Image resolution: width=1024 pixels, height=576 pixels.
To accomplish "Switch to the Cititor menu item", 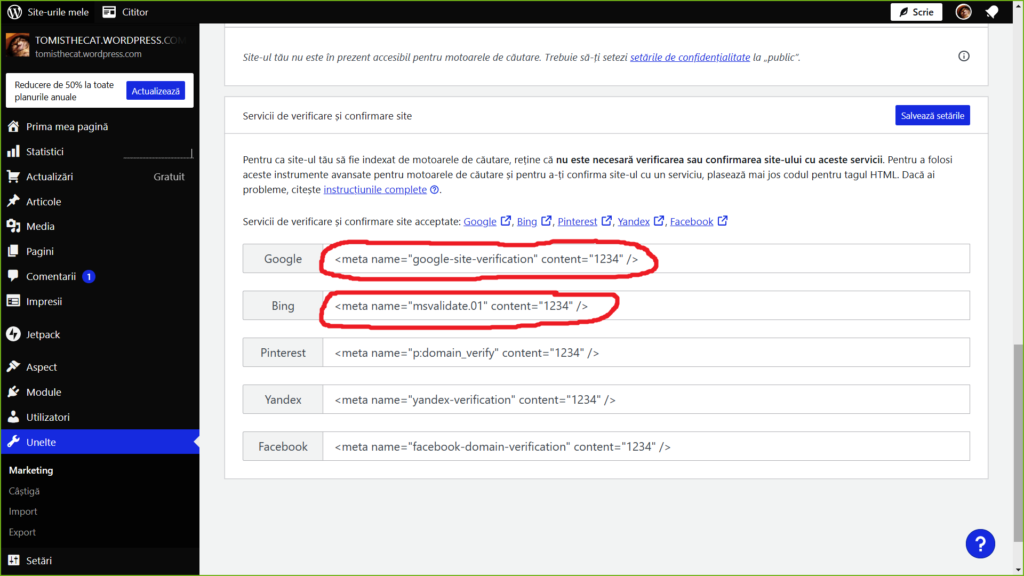I will [125, 12].
